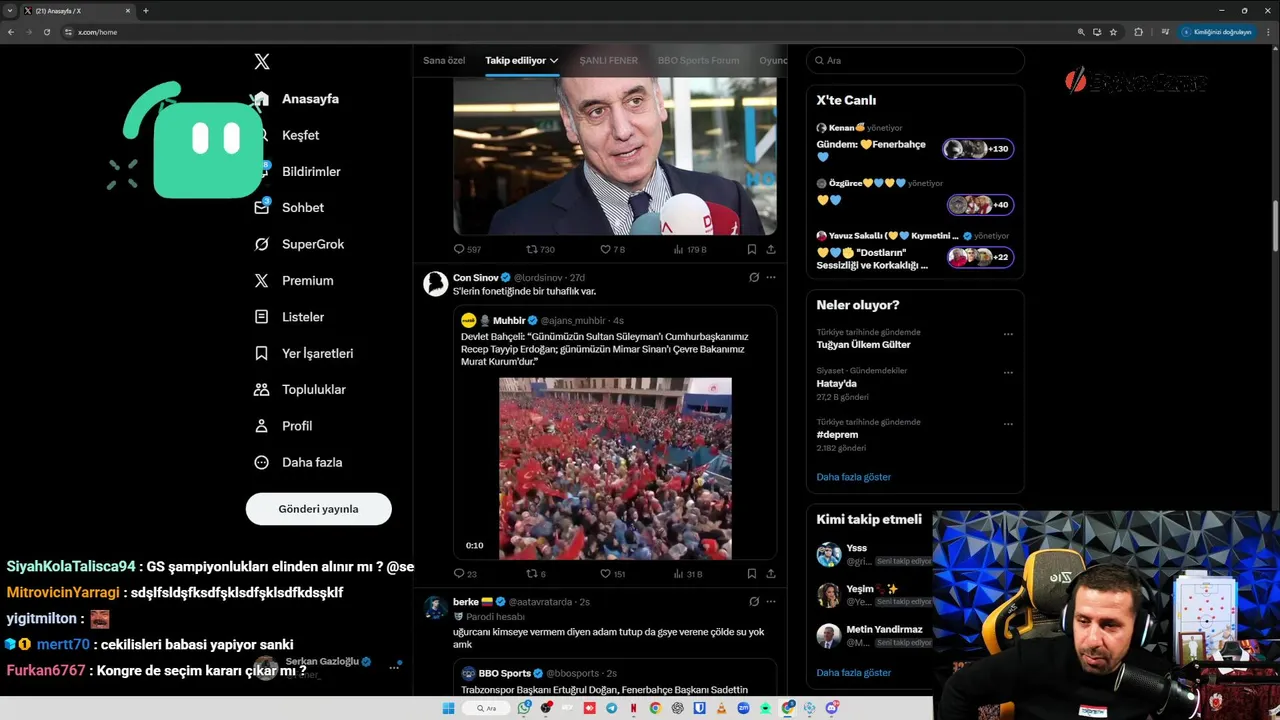Open more options on Con Sinov's post
The image size is (1280, 720).
771,277
